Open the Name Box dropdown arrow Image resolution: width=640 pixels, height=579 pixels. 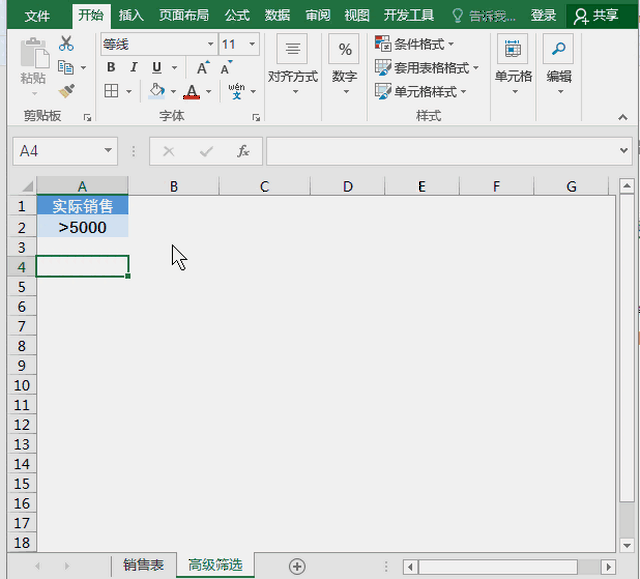(108, 151)
